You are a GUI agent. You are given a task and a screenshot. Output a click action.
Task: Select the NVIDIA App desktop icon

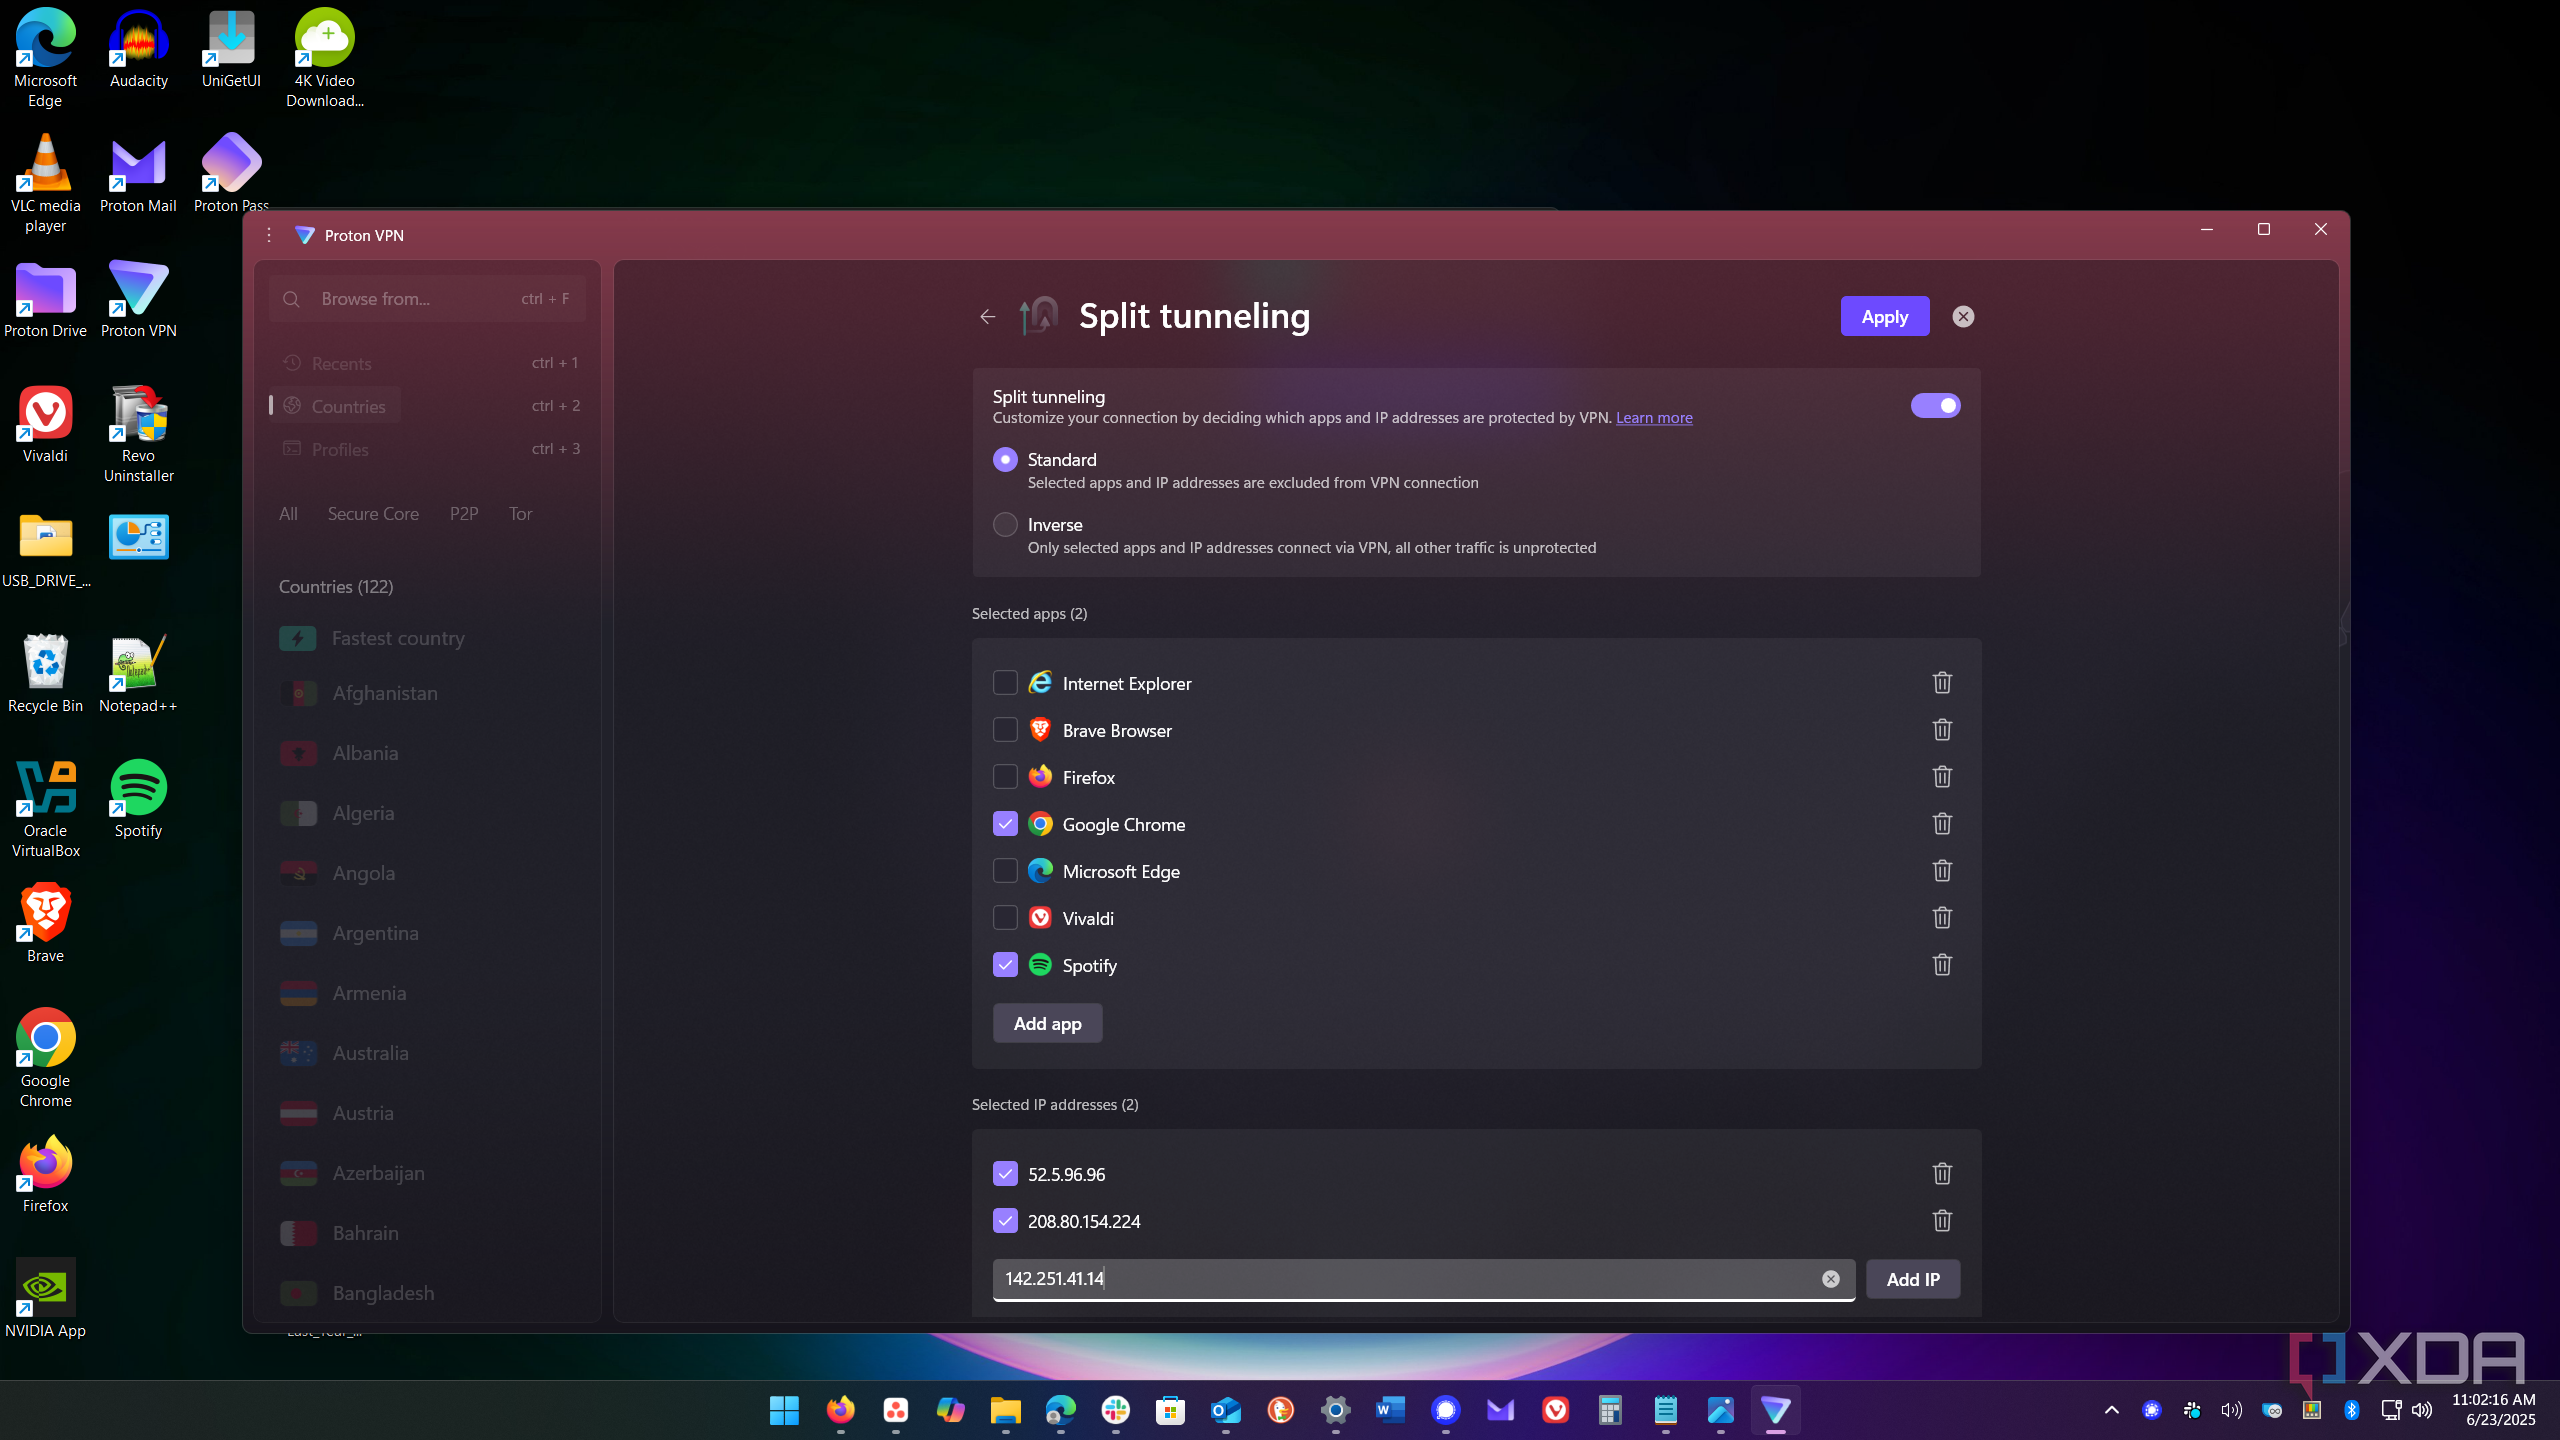(x=45, y=1301)
